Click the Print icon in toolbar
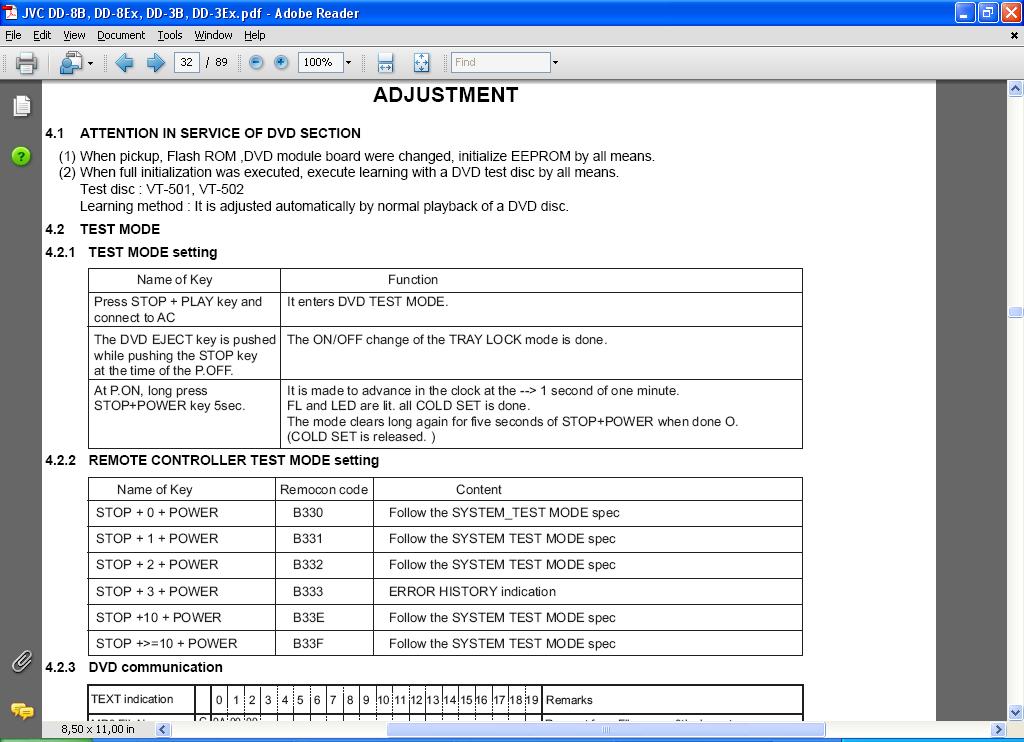The height and width of the screenshot is (742, 1024). 27,63
